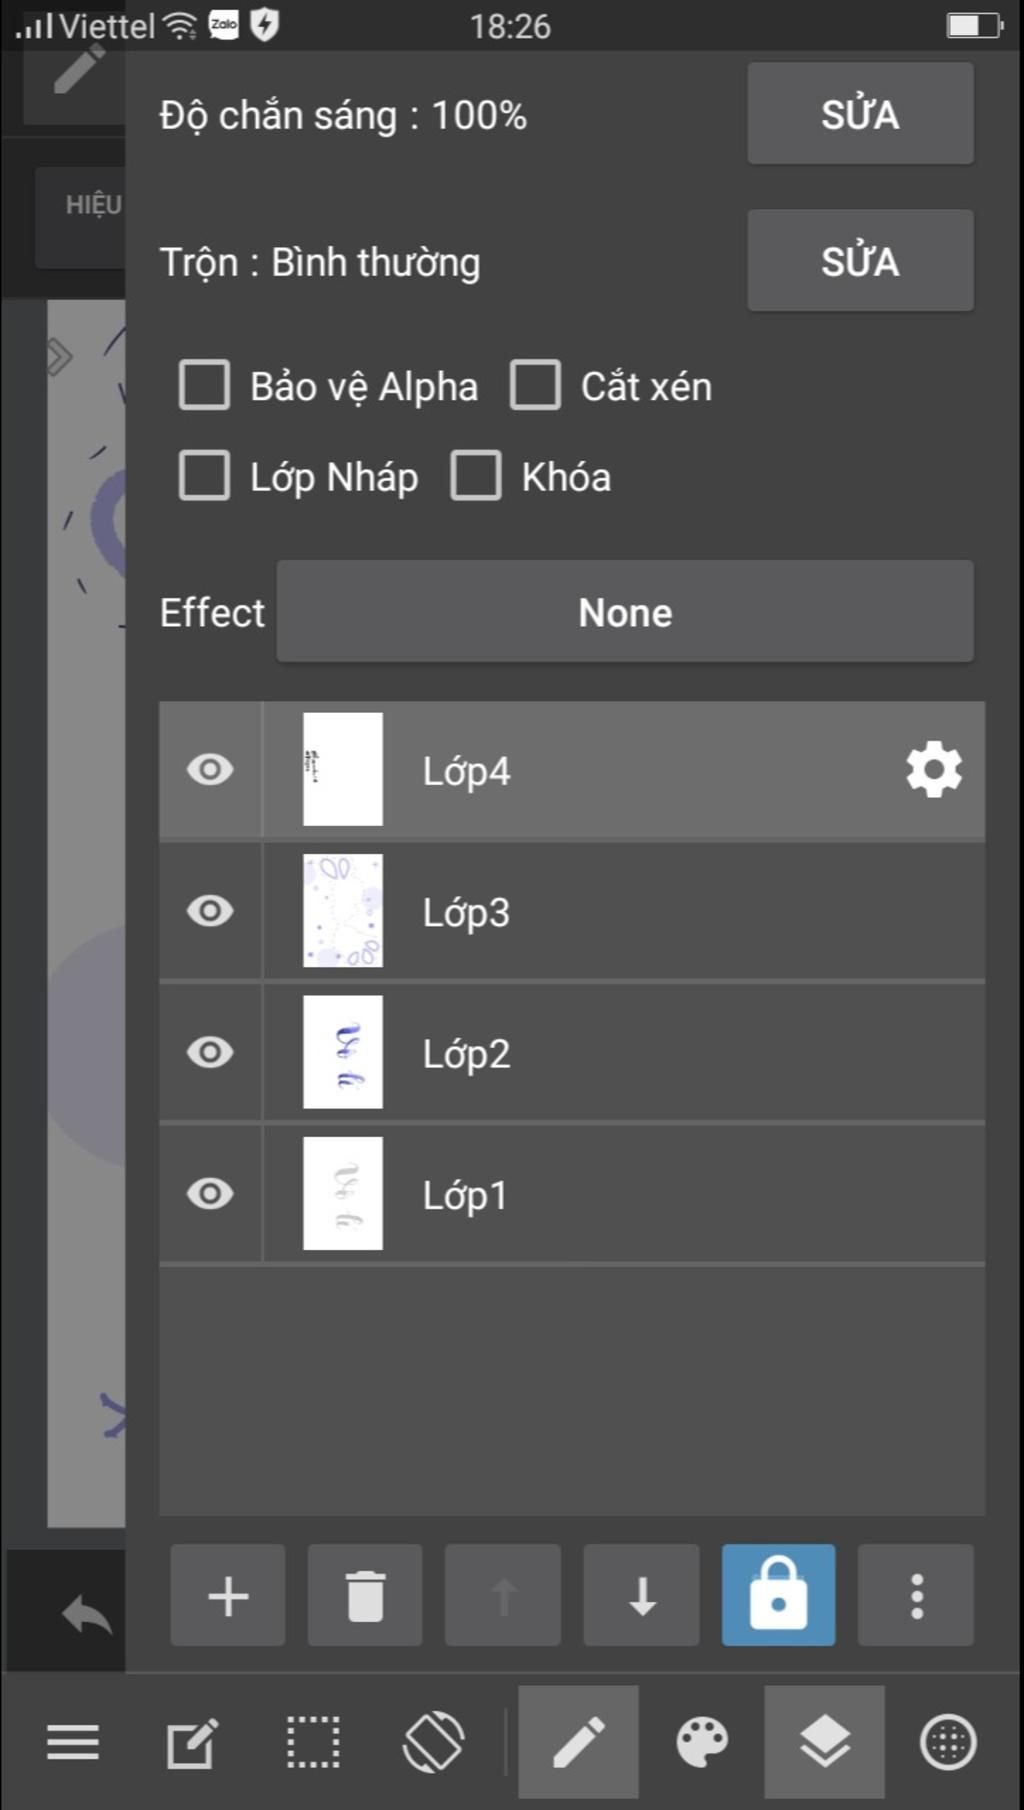This screenshot has height=1810, width=1024.
Task: Open layer more options three-dot menu
Action: 916,1595
